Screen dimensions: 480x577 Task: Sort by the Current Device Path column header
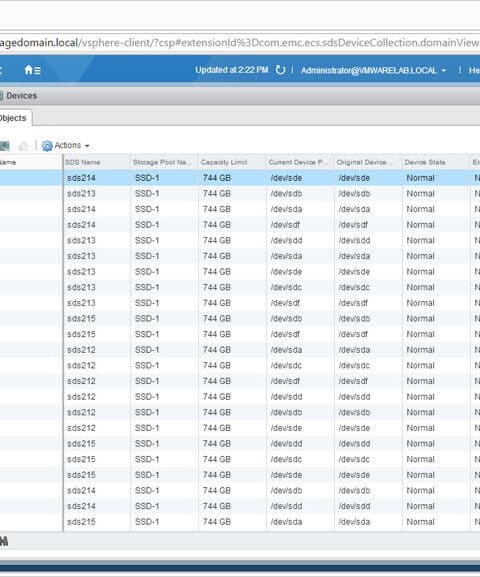297,162
